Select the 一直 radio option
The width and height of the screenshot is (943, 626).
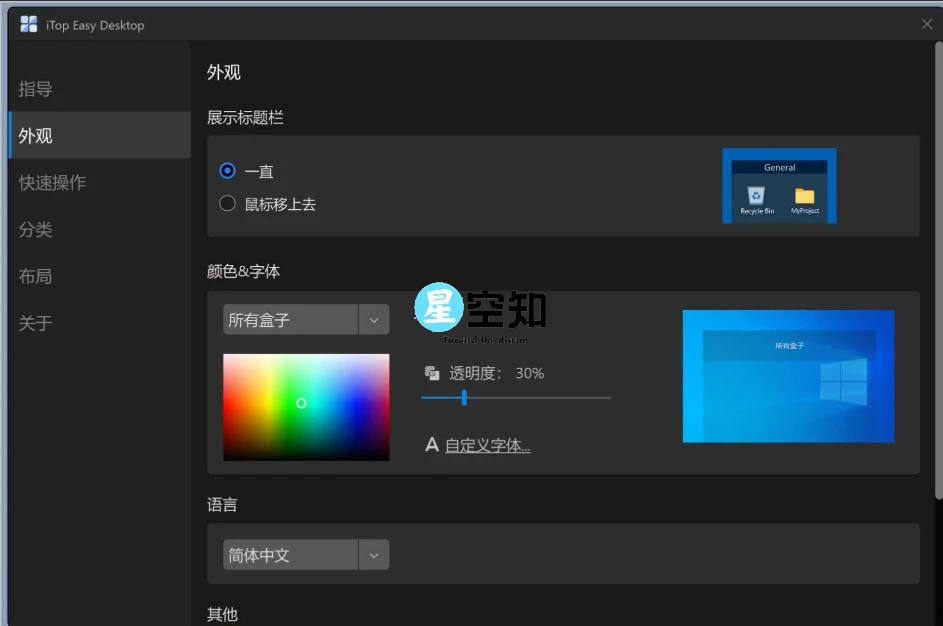(x=228, y=171)
